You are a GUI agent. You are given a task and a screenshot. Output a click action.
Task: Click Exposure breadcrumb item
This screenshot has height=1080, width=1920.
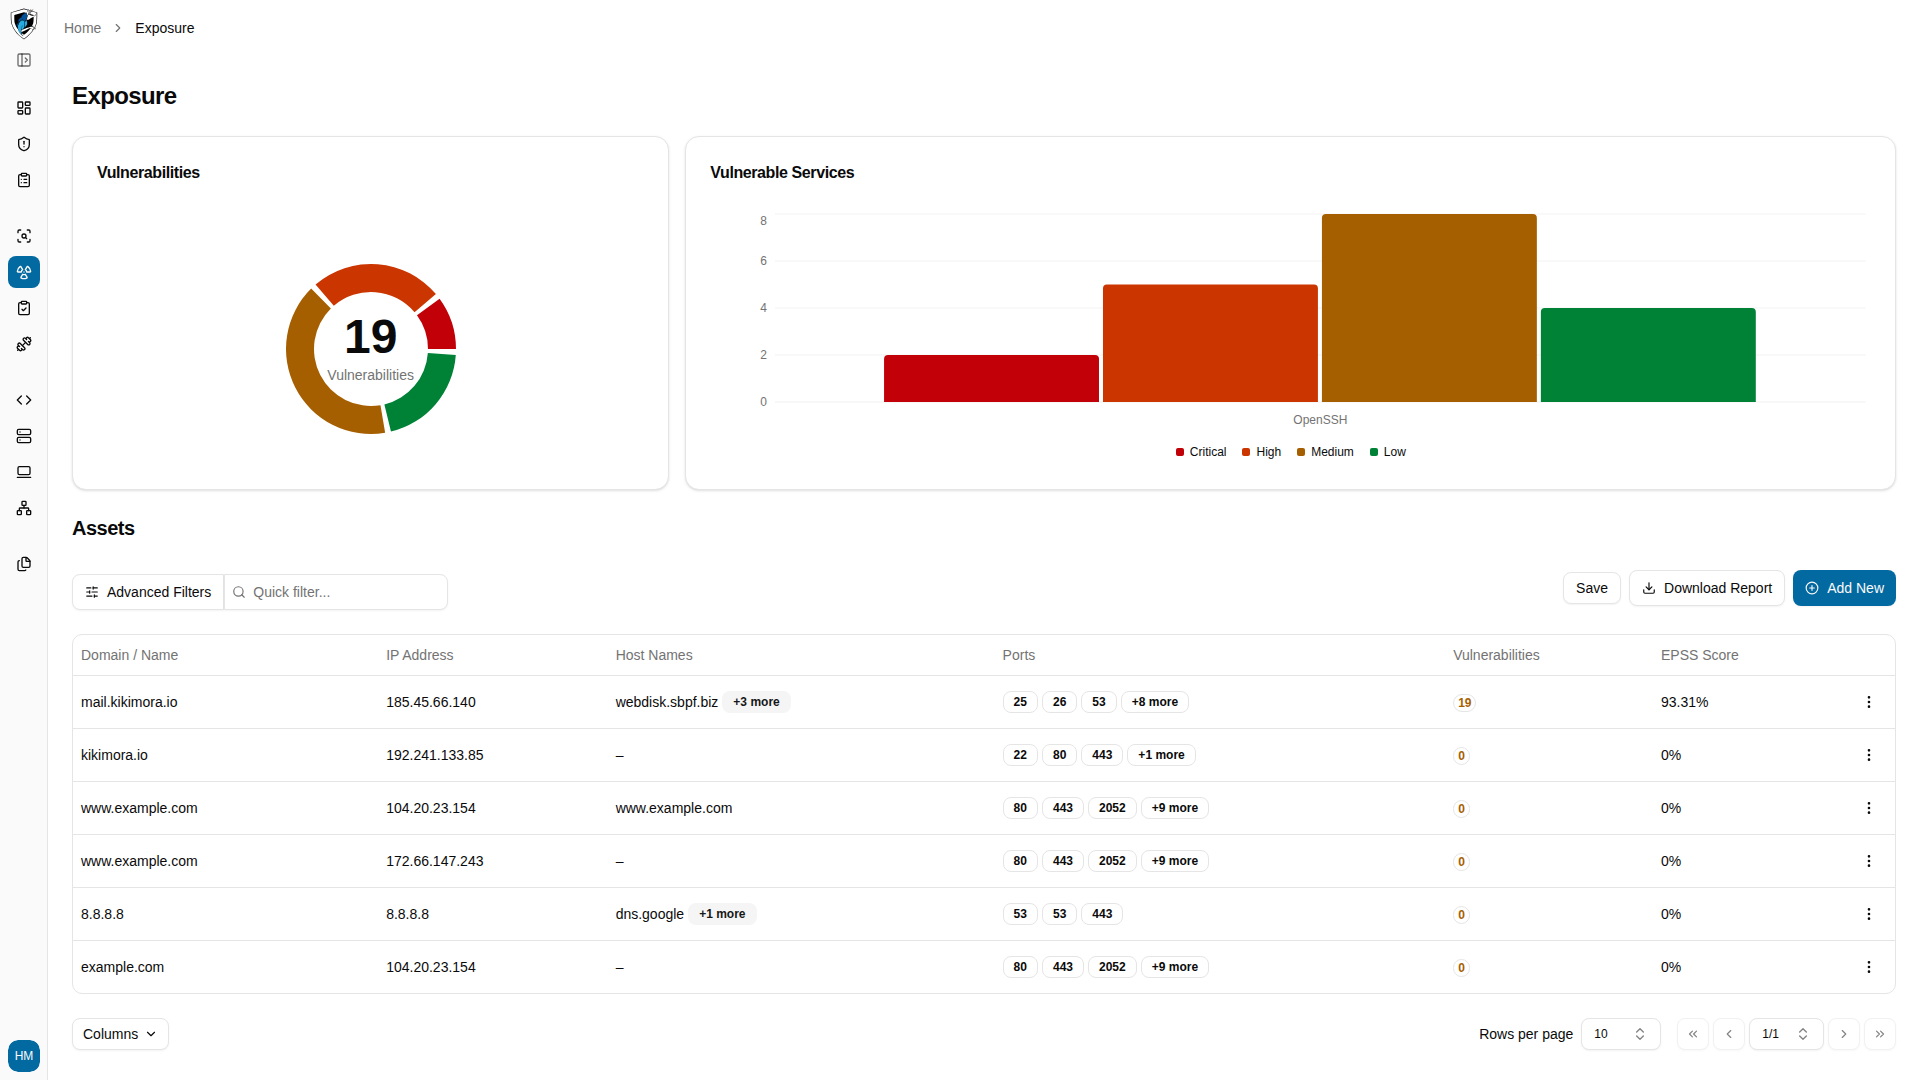coord(164,28)
